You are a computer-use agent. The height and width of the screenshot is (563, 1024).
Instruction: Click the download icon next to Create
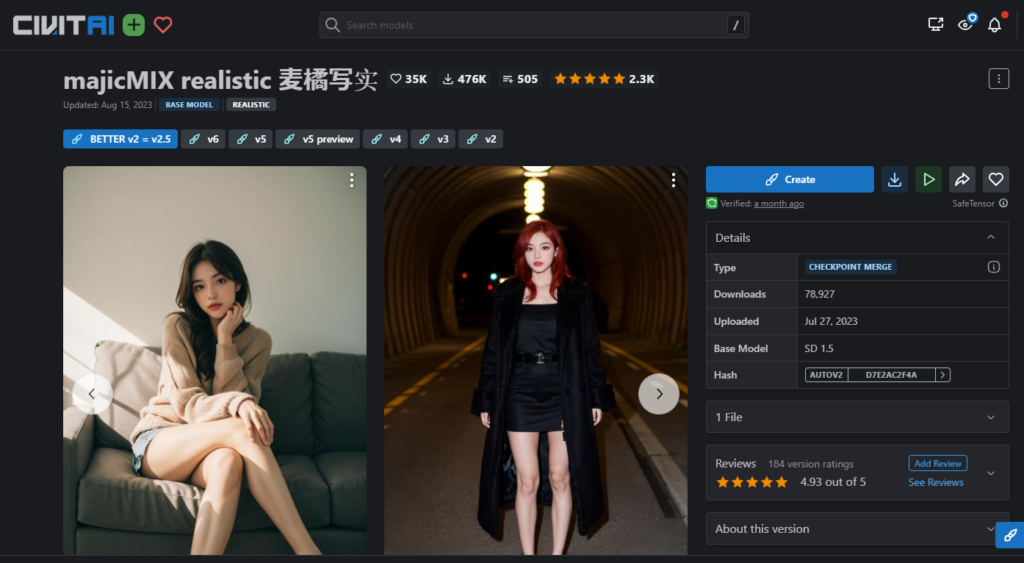tap(895, 179)
